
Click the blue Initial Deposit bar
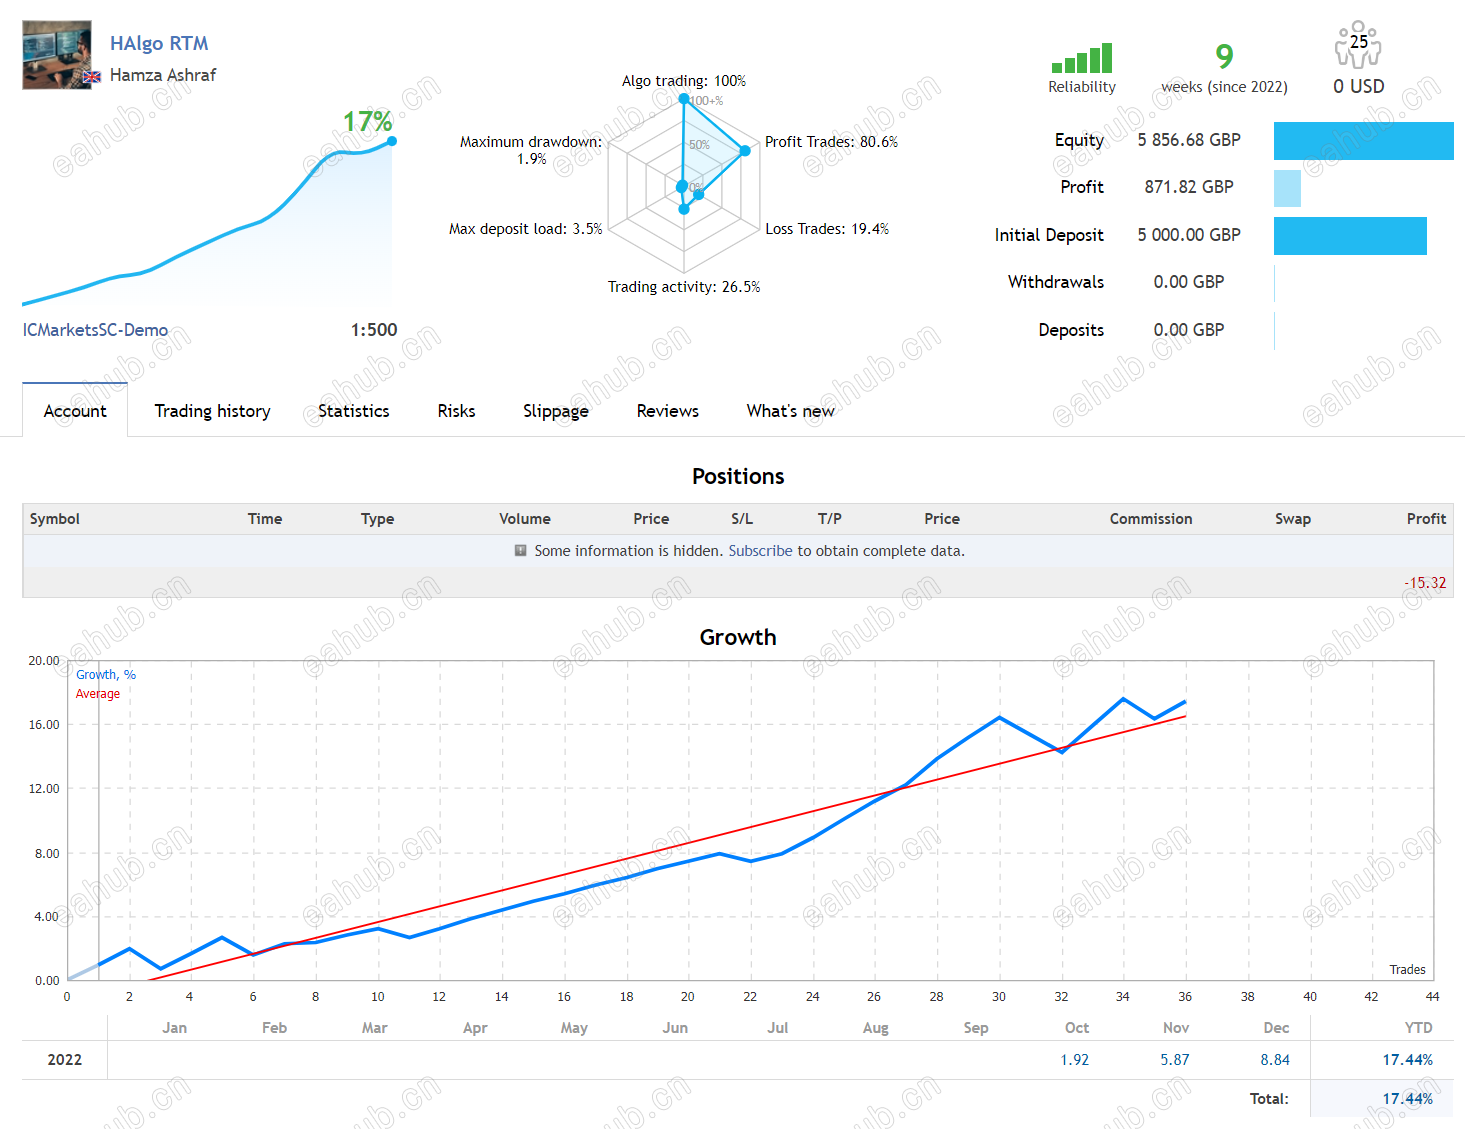coord(1350,236)
